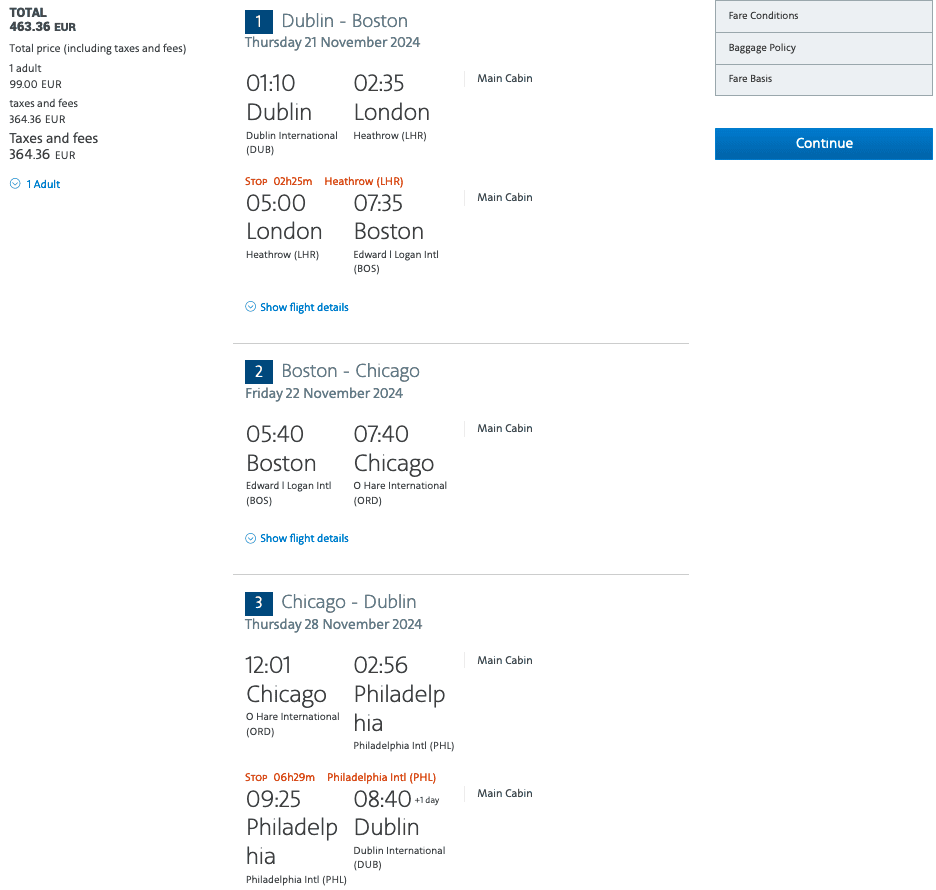
Task: Click the Boston - Chicago segment heading
Action: point(350,372)
